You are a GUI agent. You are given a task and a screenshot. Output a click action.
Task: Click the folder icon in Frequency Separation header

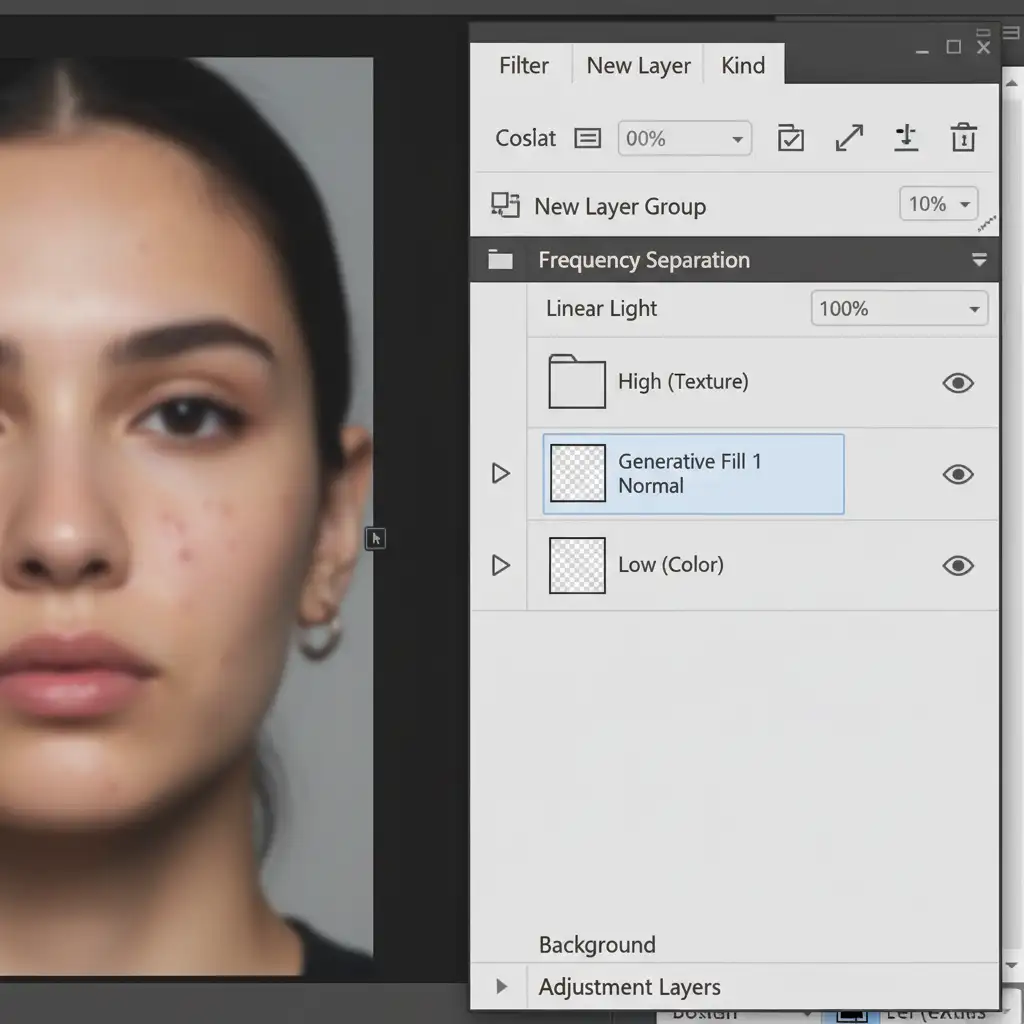click(x=500, y=260)
